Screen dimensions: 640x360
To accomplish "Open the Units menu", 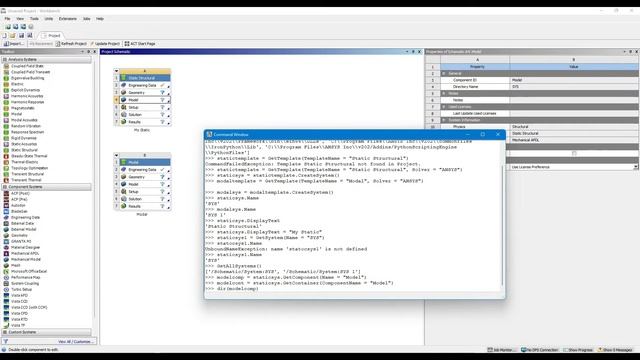I will click(x=49, y=19).
